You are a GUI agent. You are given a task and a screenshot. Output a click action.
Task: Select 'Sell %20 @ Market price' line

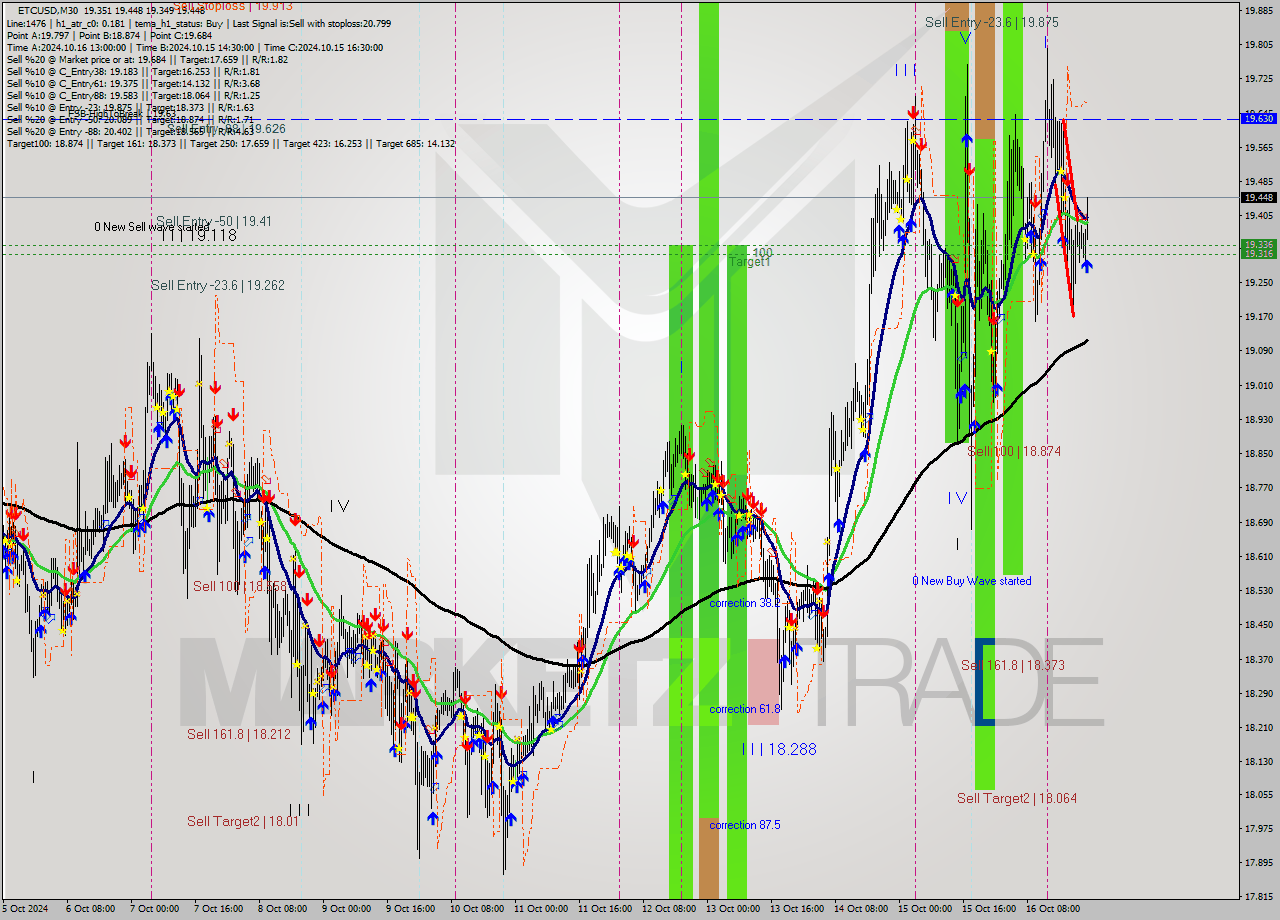[147, 59]
